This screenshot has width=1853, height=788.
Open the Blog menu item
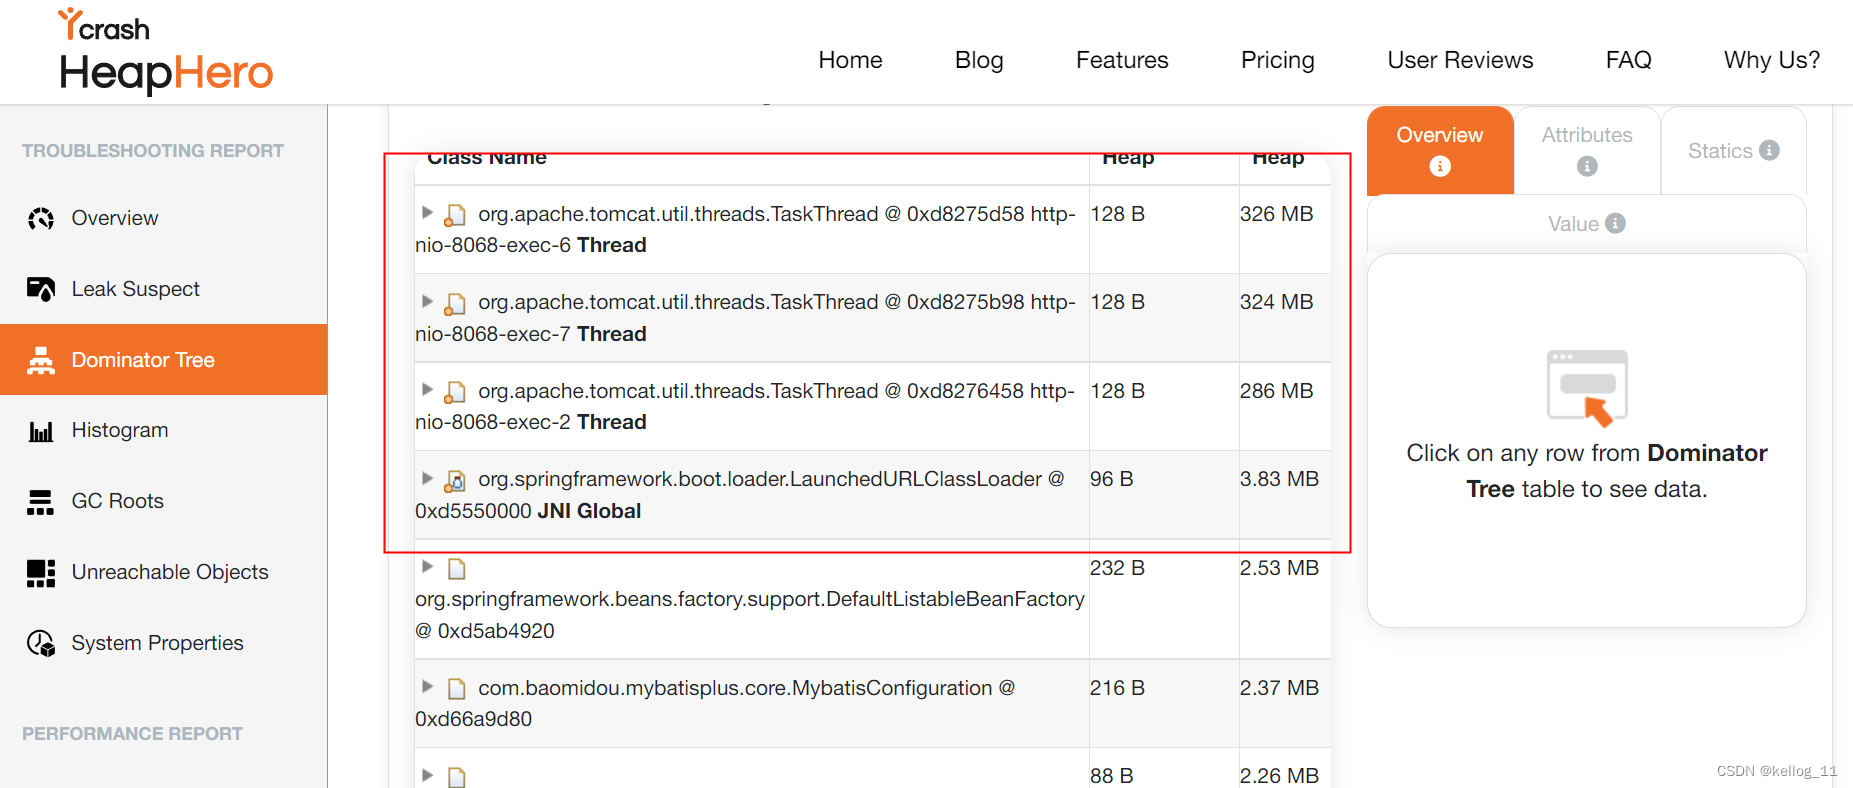click(x=979, y=60)
